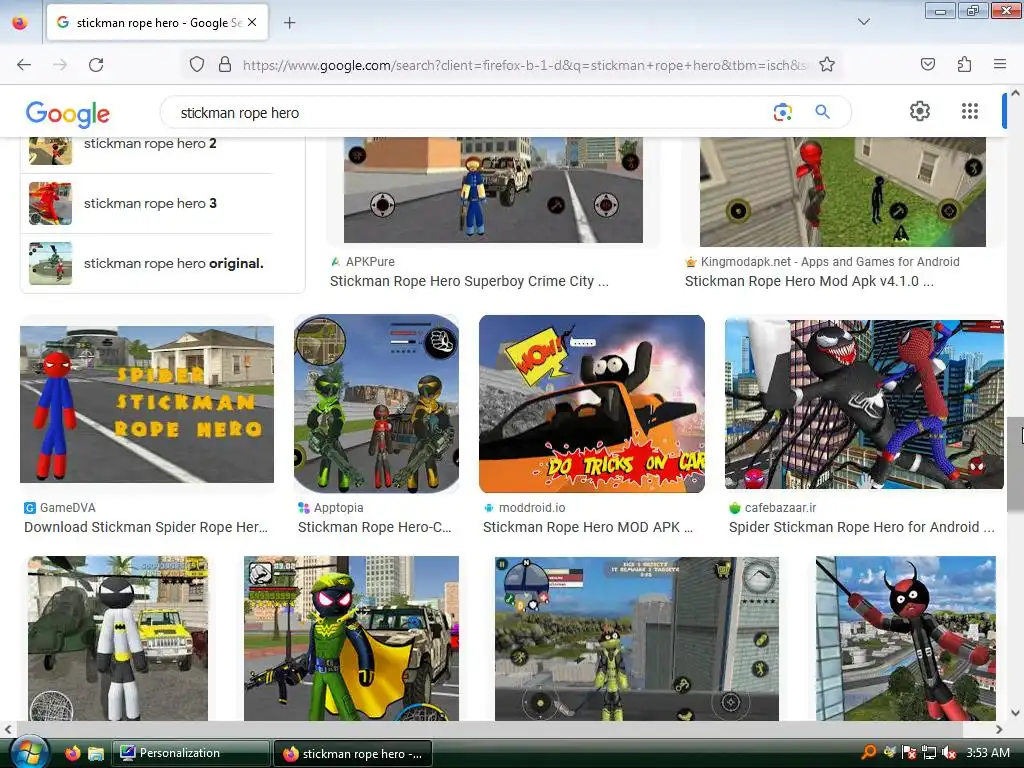Submit the Google search magnifier
Image resolution: width=1024 pixels, height=768 pixels.
tap(822, 112)
